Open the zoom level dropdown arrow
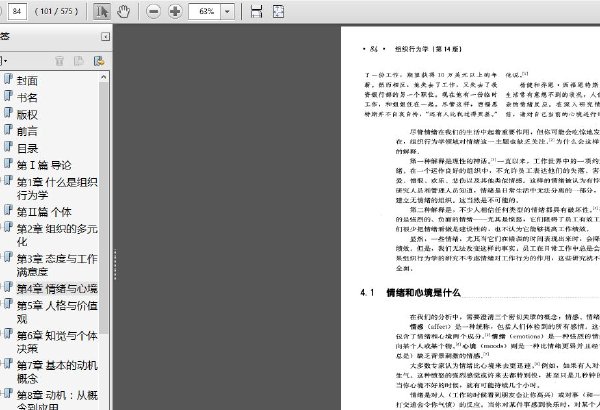This screenshot has height=410, width=600. pyautogui.click(x=227, y=11)
